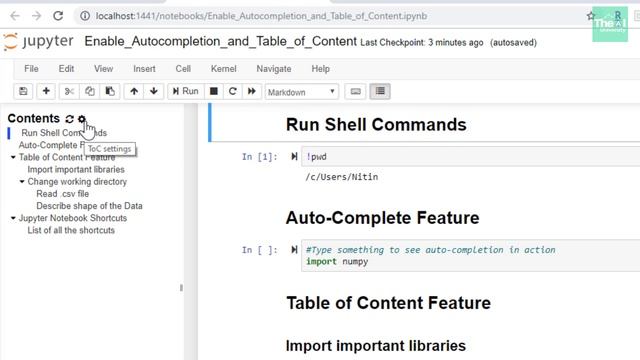Go back with browser back arrow

[15, 16]
